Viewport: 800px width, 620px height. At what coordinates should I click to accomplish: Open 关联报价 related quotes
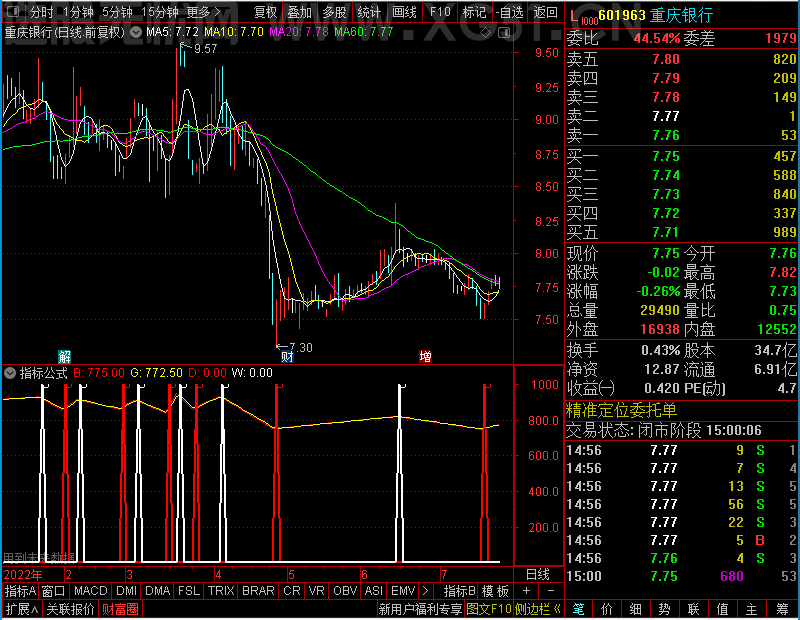[70, 609]
